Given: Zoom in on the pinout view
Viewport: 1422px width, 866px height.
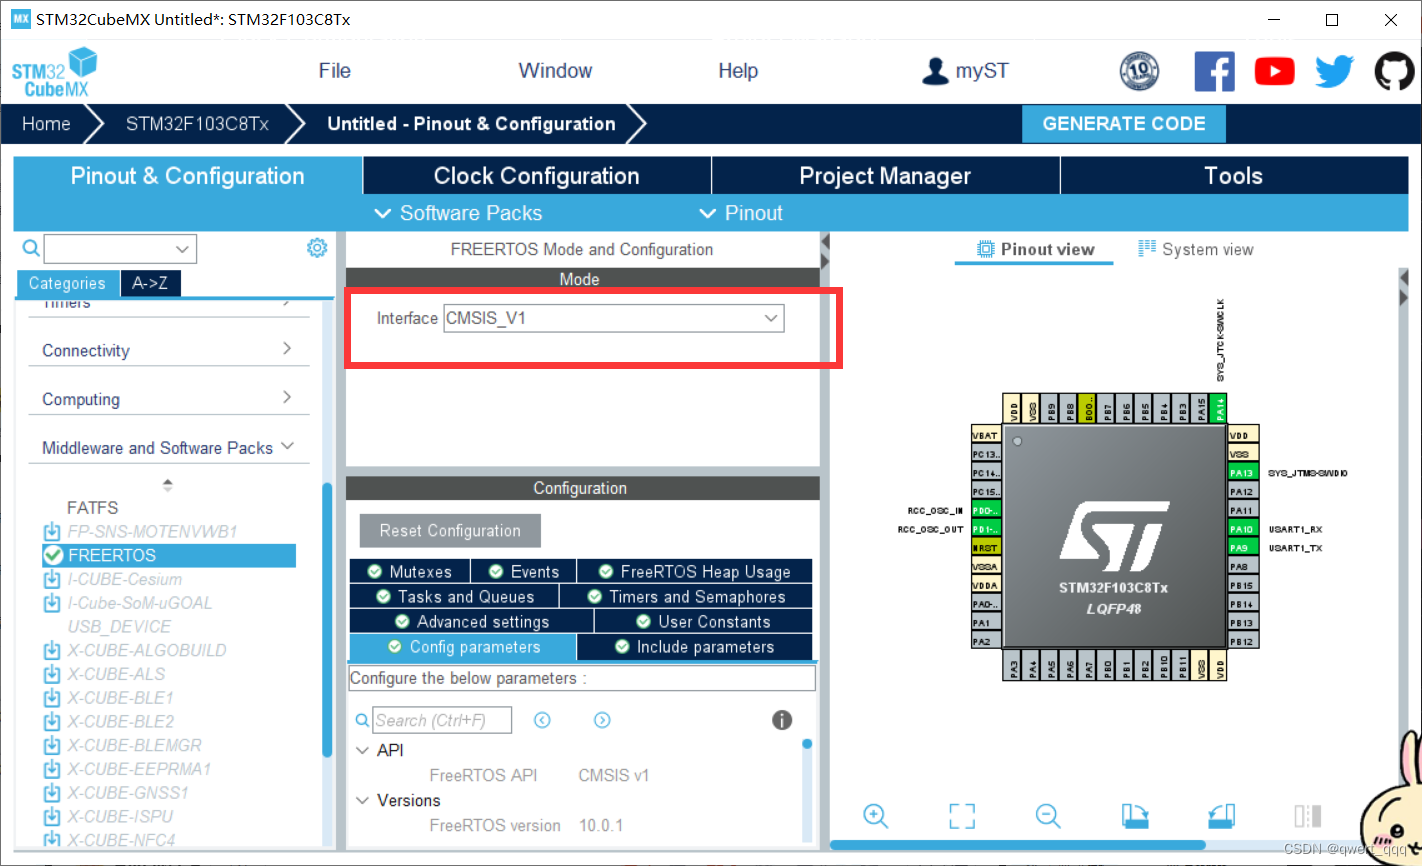Looking at the screenshot, I should (x=875, y=816).
